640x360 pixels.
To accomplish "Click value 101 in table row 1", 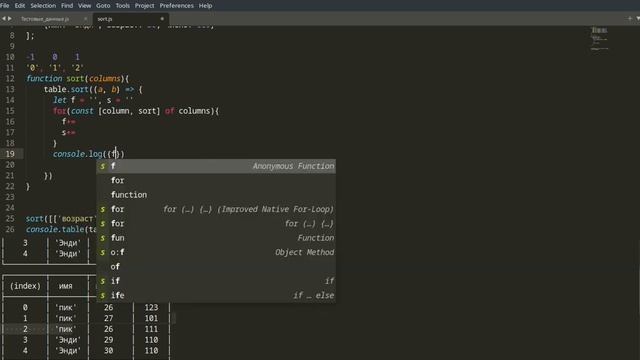I will coord(151,318).
